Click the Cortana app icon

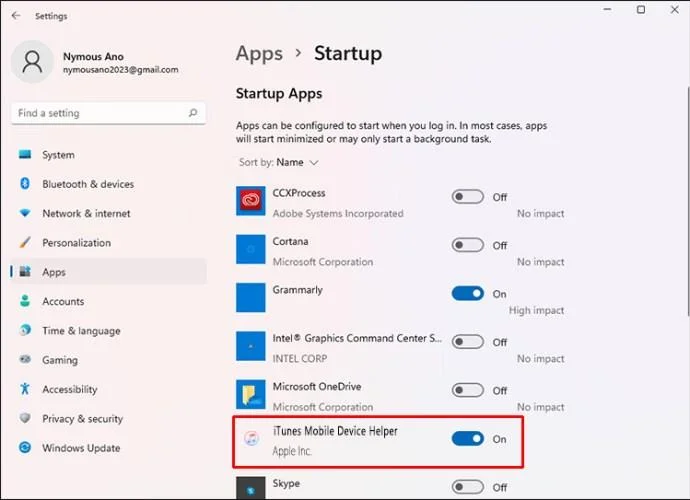250,249
